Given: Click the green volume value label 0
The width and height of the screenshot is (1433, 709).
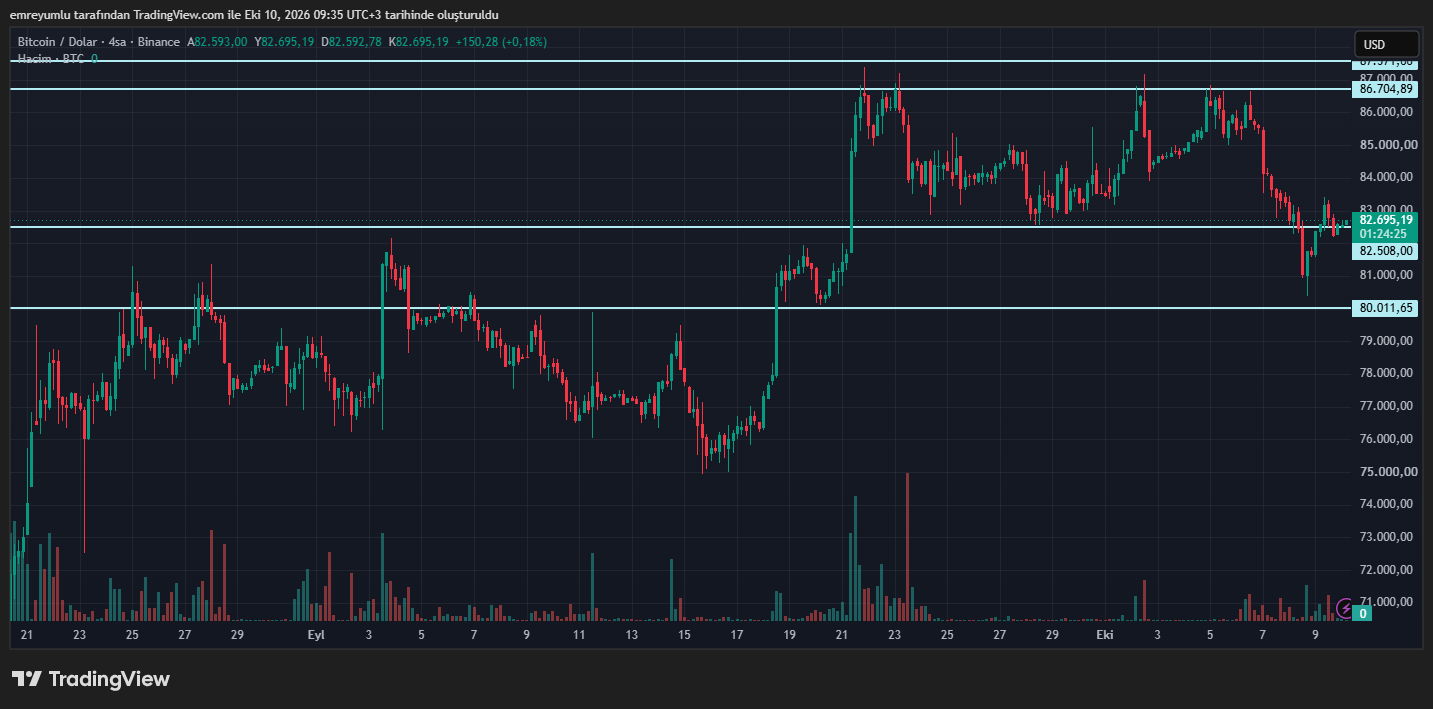Looking at the screenshot, I should coord(1363,613).
